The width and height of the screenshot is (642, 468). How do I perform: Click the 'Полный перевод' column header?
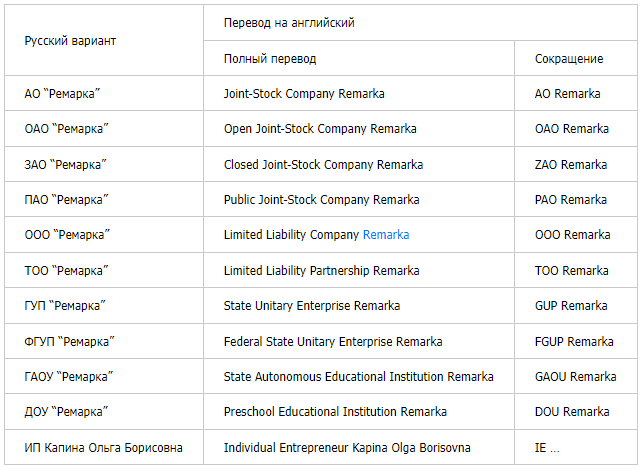pos(269,59)
